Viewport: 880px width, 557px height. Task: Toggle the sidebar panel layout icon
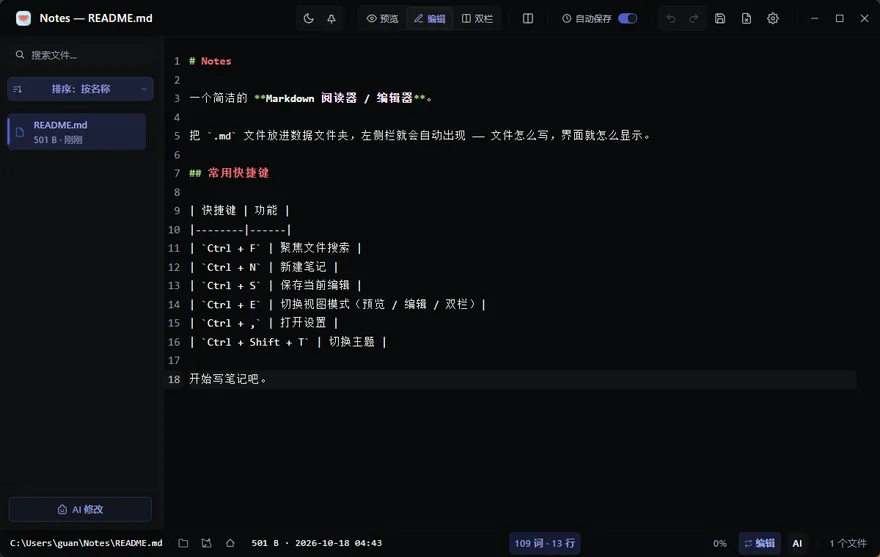[x=528, y=19]
